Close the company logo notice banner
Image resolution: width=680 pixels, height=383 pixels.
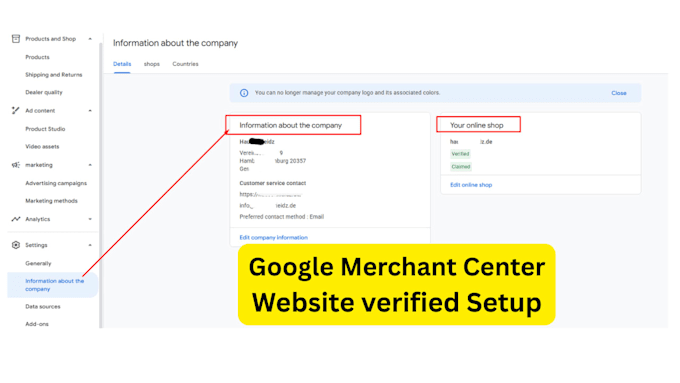pos(619,93)
